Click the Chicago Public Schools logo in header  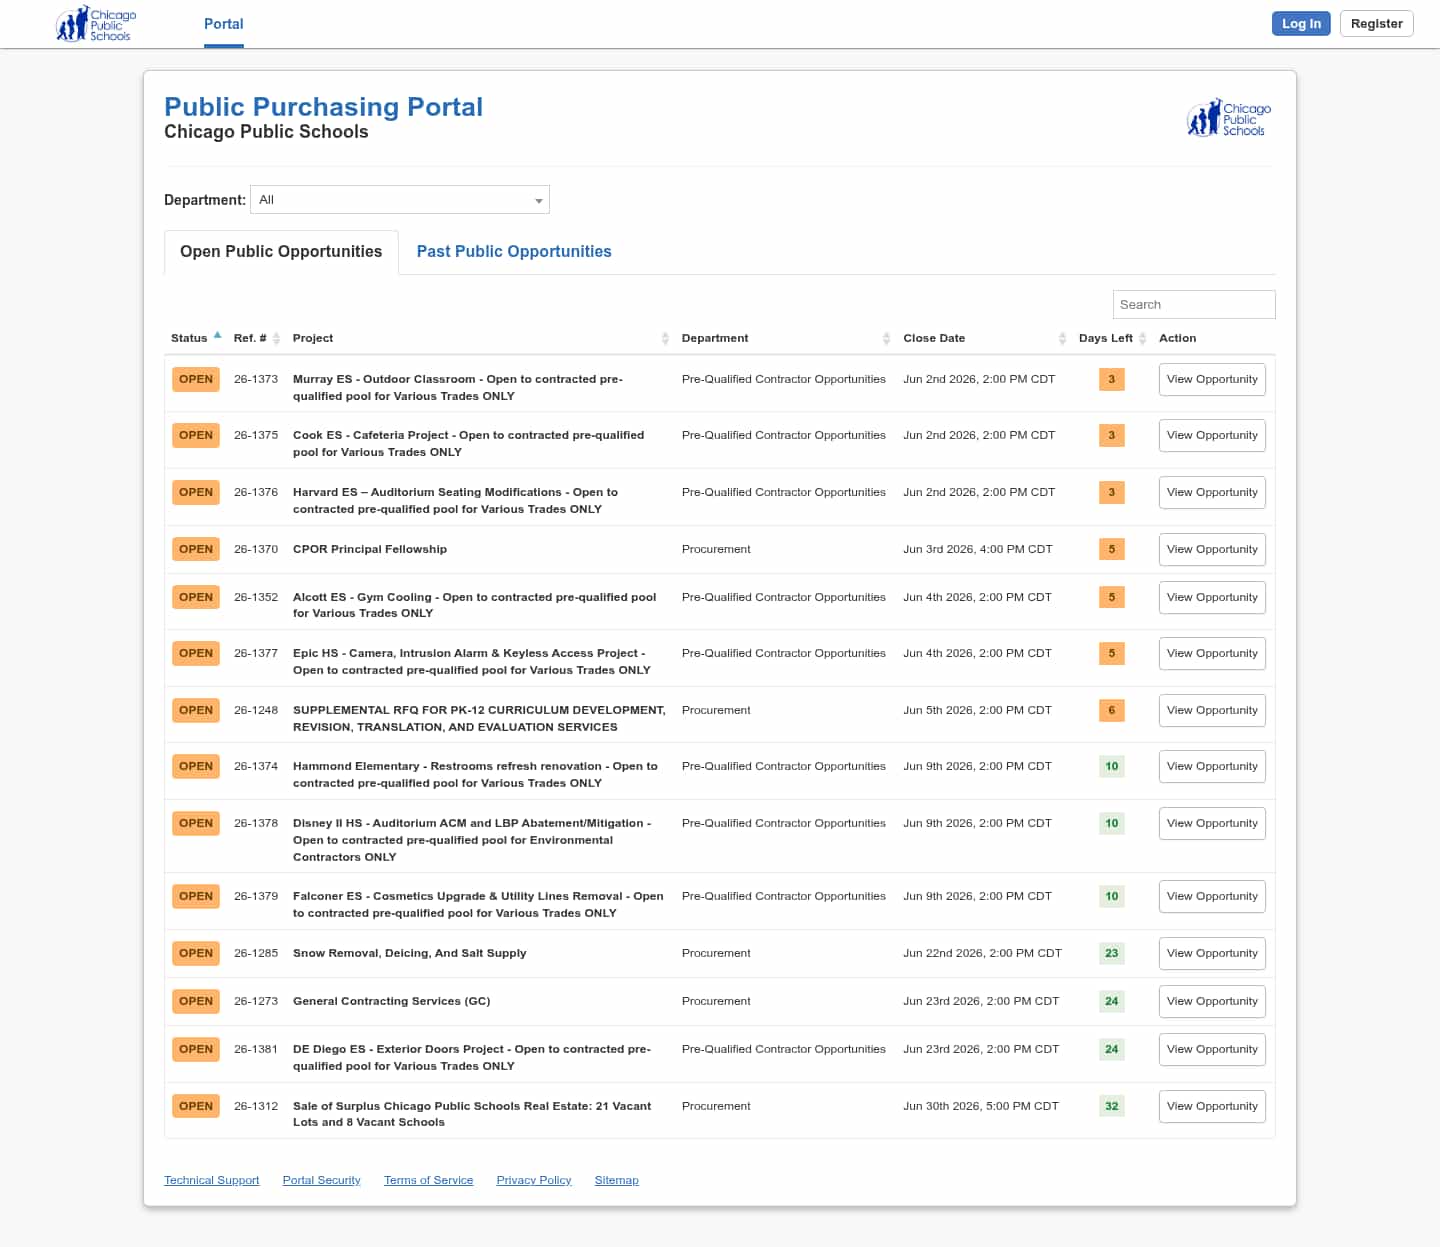(96, 24)
